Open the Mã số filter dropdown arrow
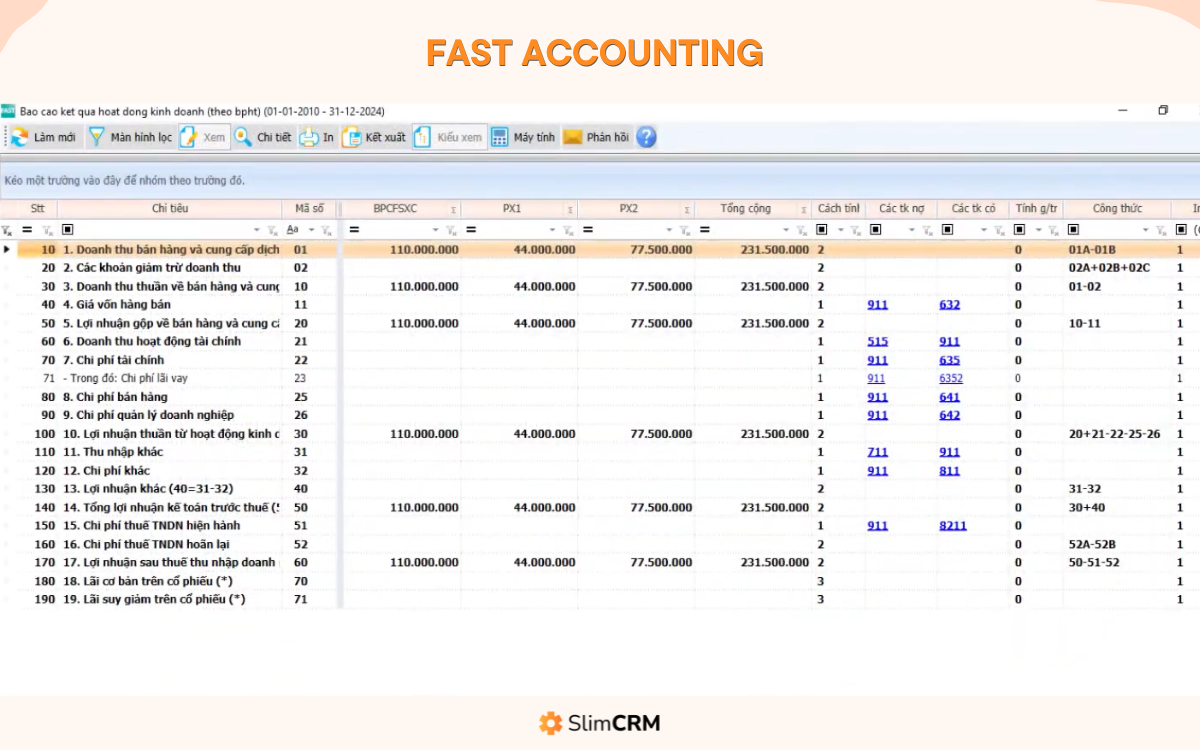1200x750 pixels. (311, 230)
